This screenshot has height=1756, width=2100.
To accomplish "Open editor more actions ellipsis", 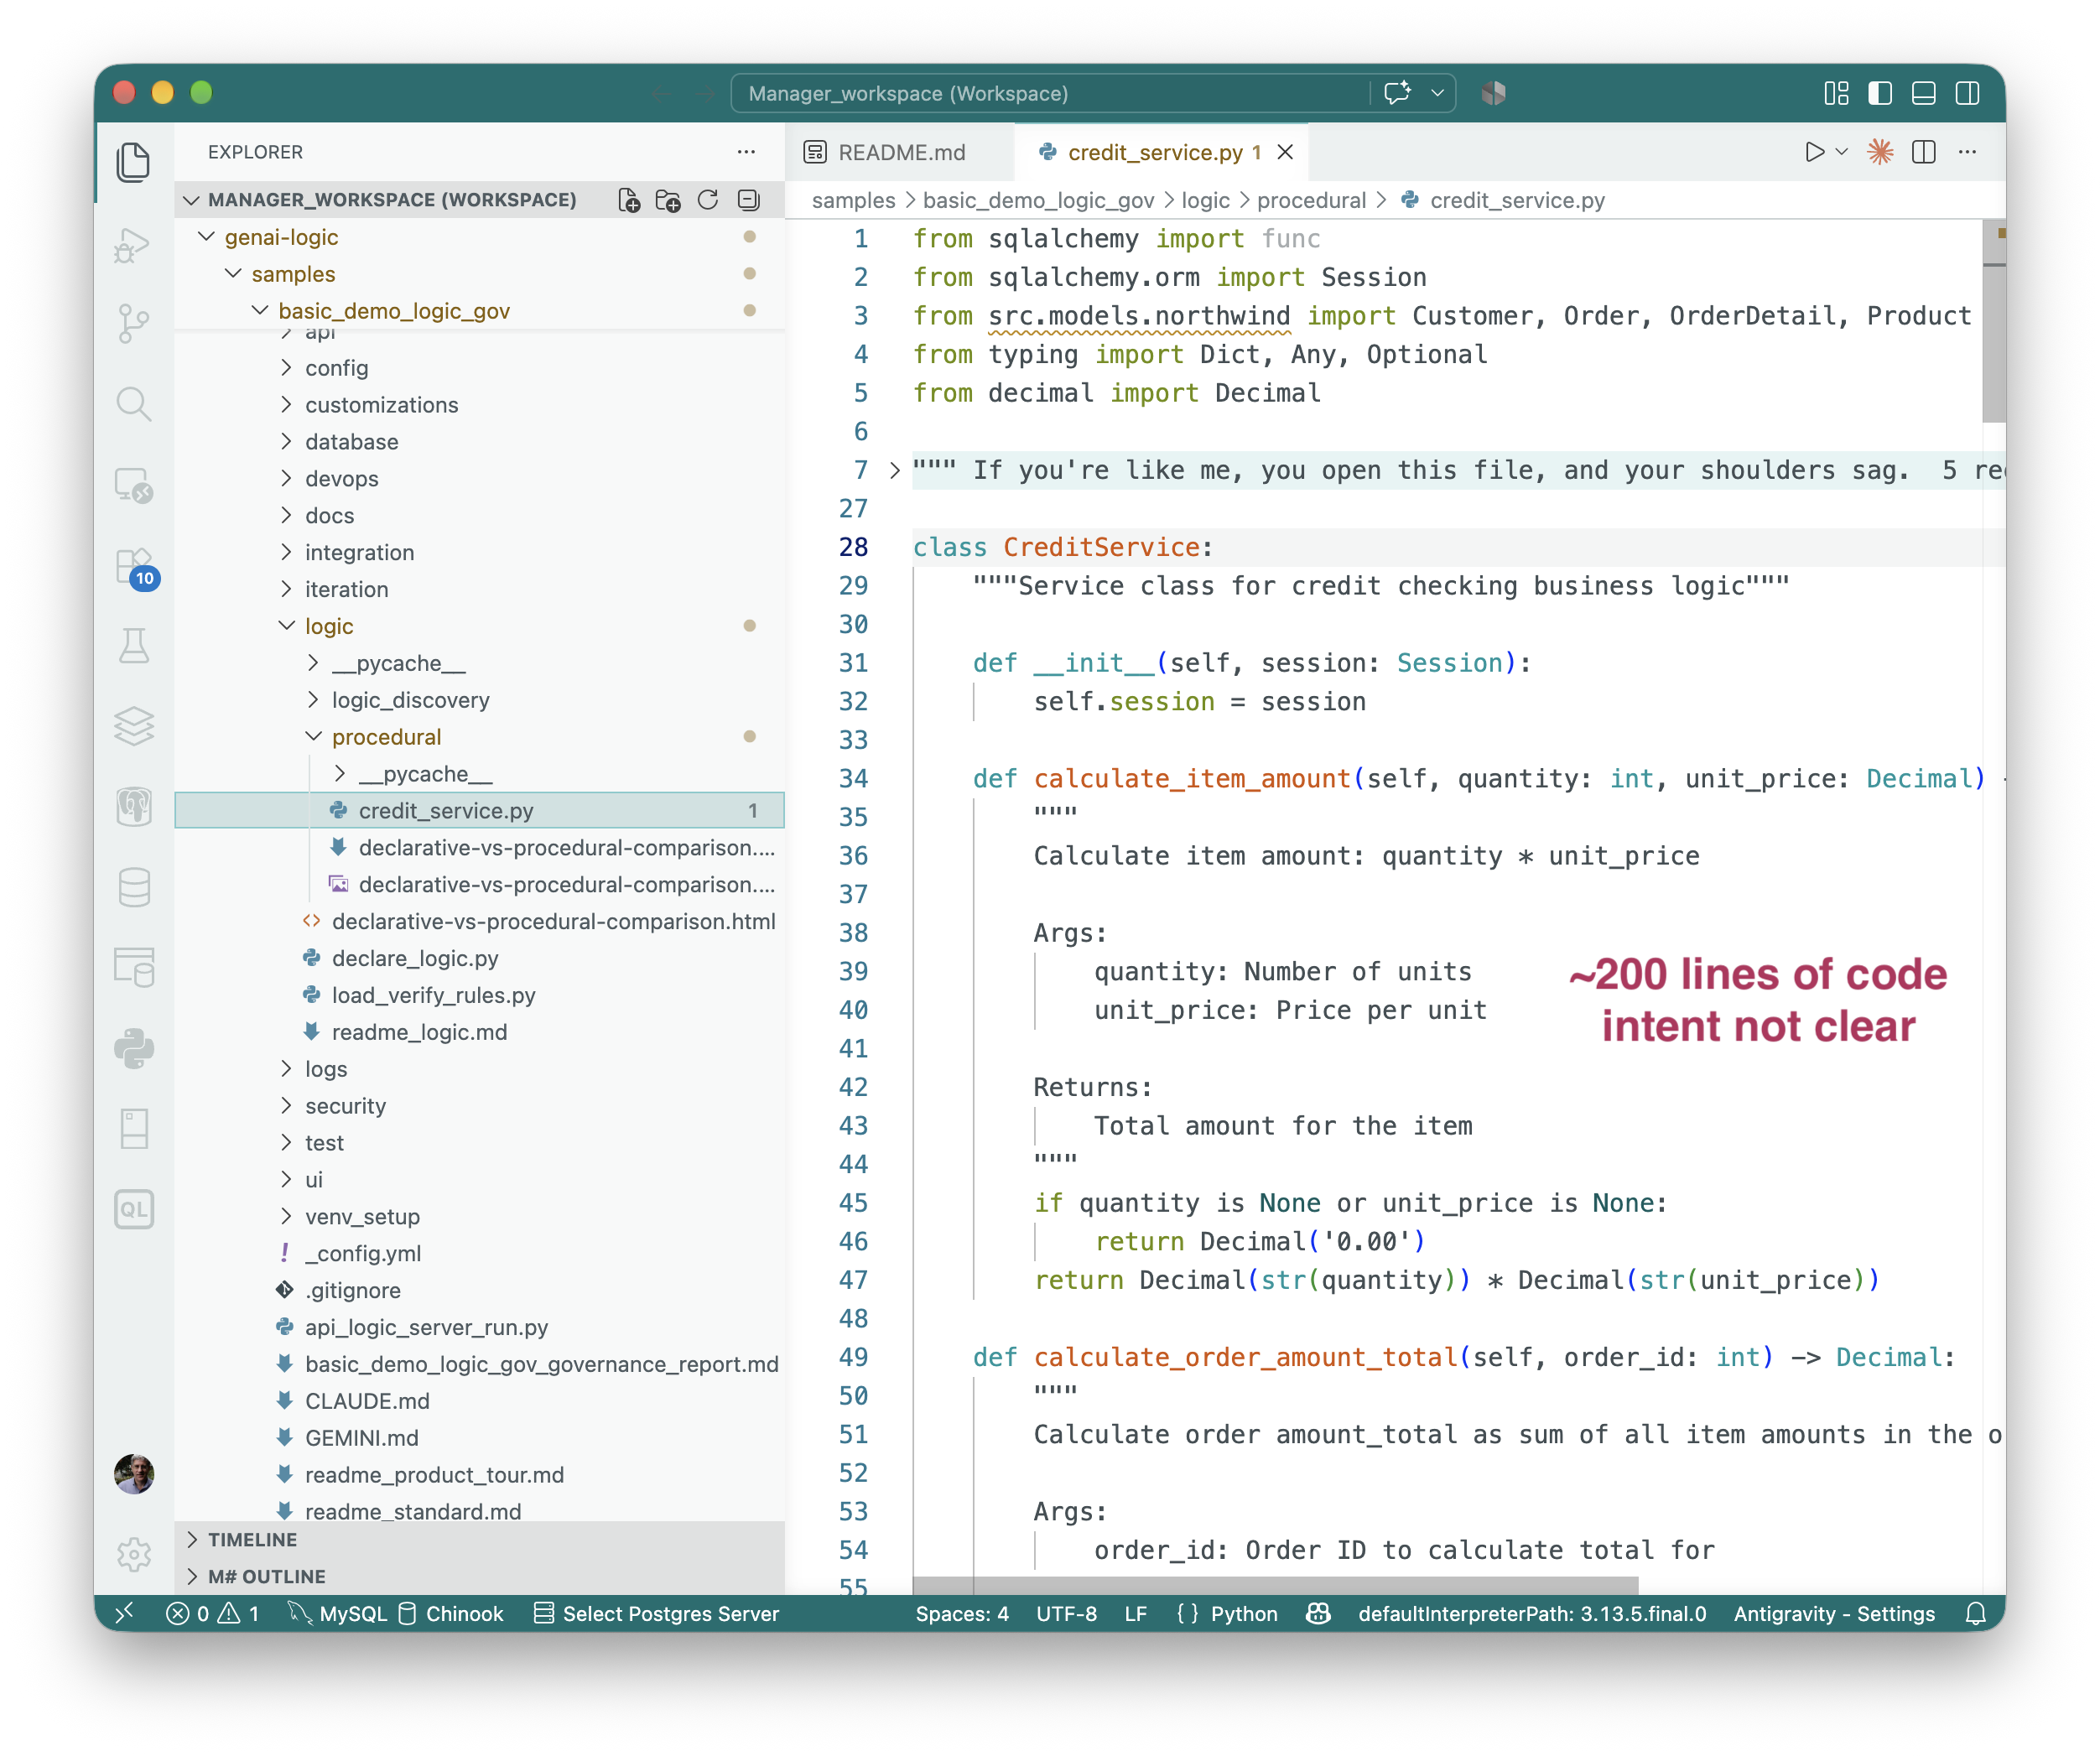I will (x=1967, y=152).
